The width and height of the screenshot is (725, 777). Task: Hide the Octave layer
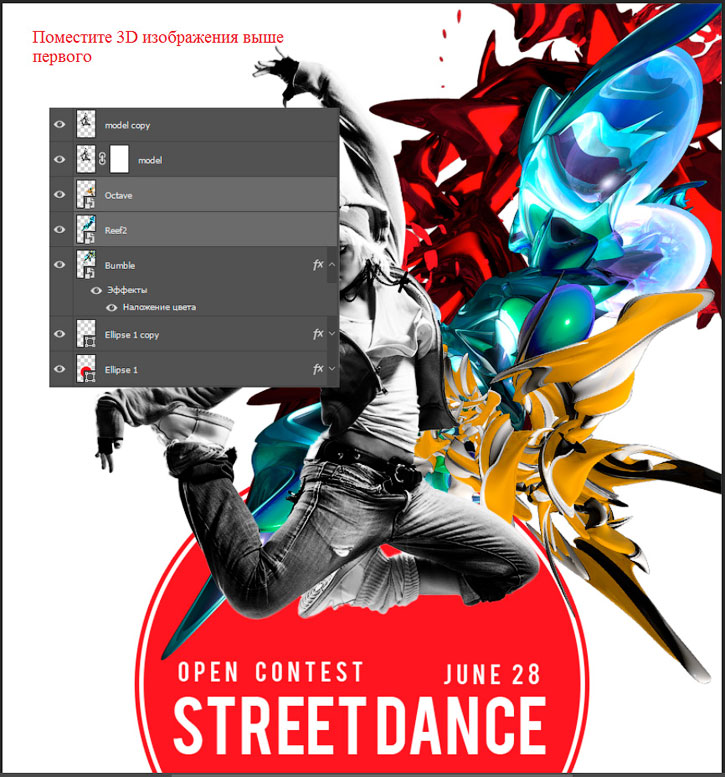59,194
